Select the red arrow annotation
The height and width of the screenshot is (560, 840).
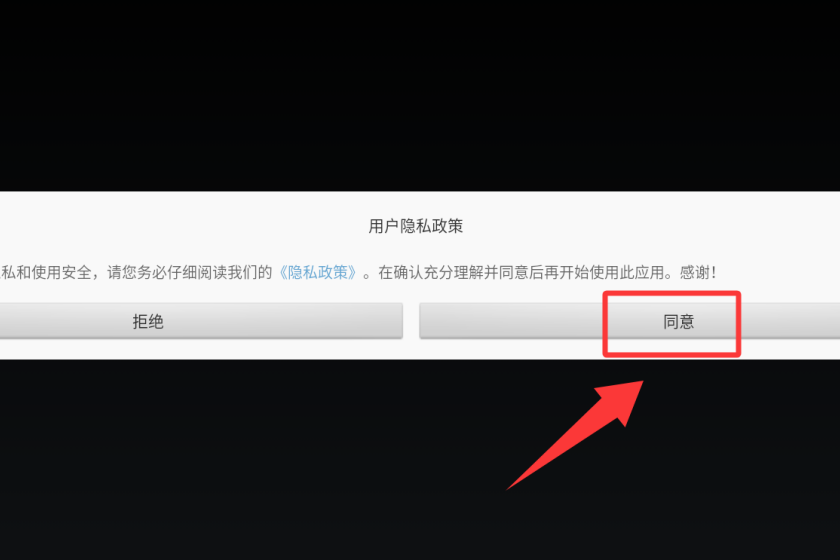[x=576, y=434]
